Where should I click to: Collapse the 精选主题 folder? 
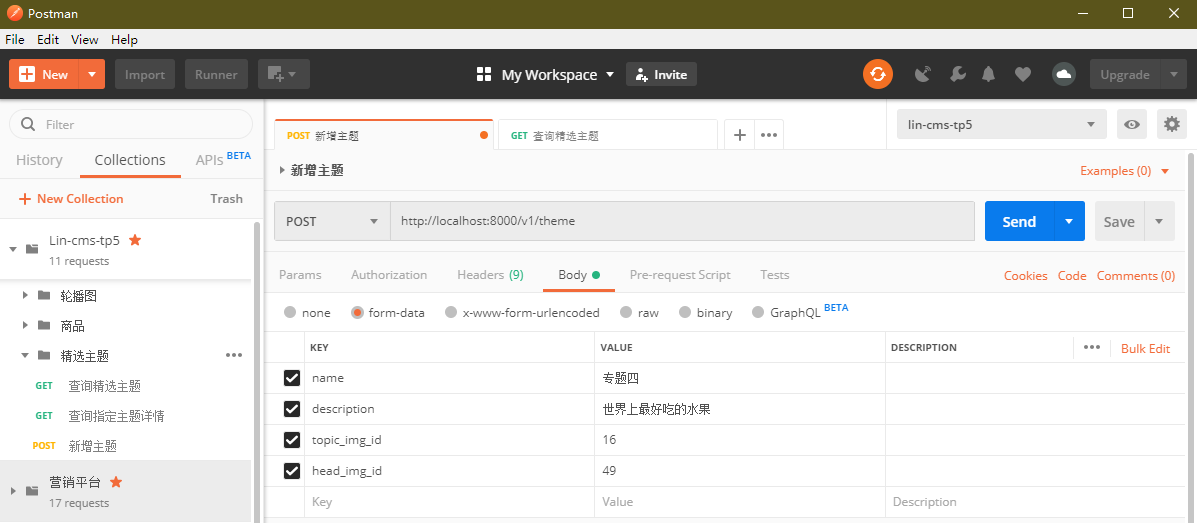click(25, 356)
